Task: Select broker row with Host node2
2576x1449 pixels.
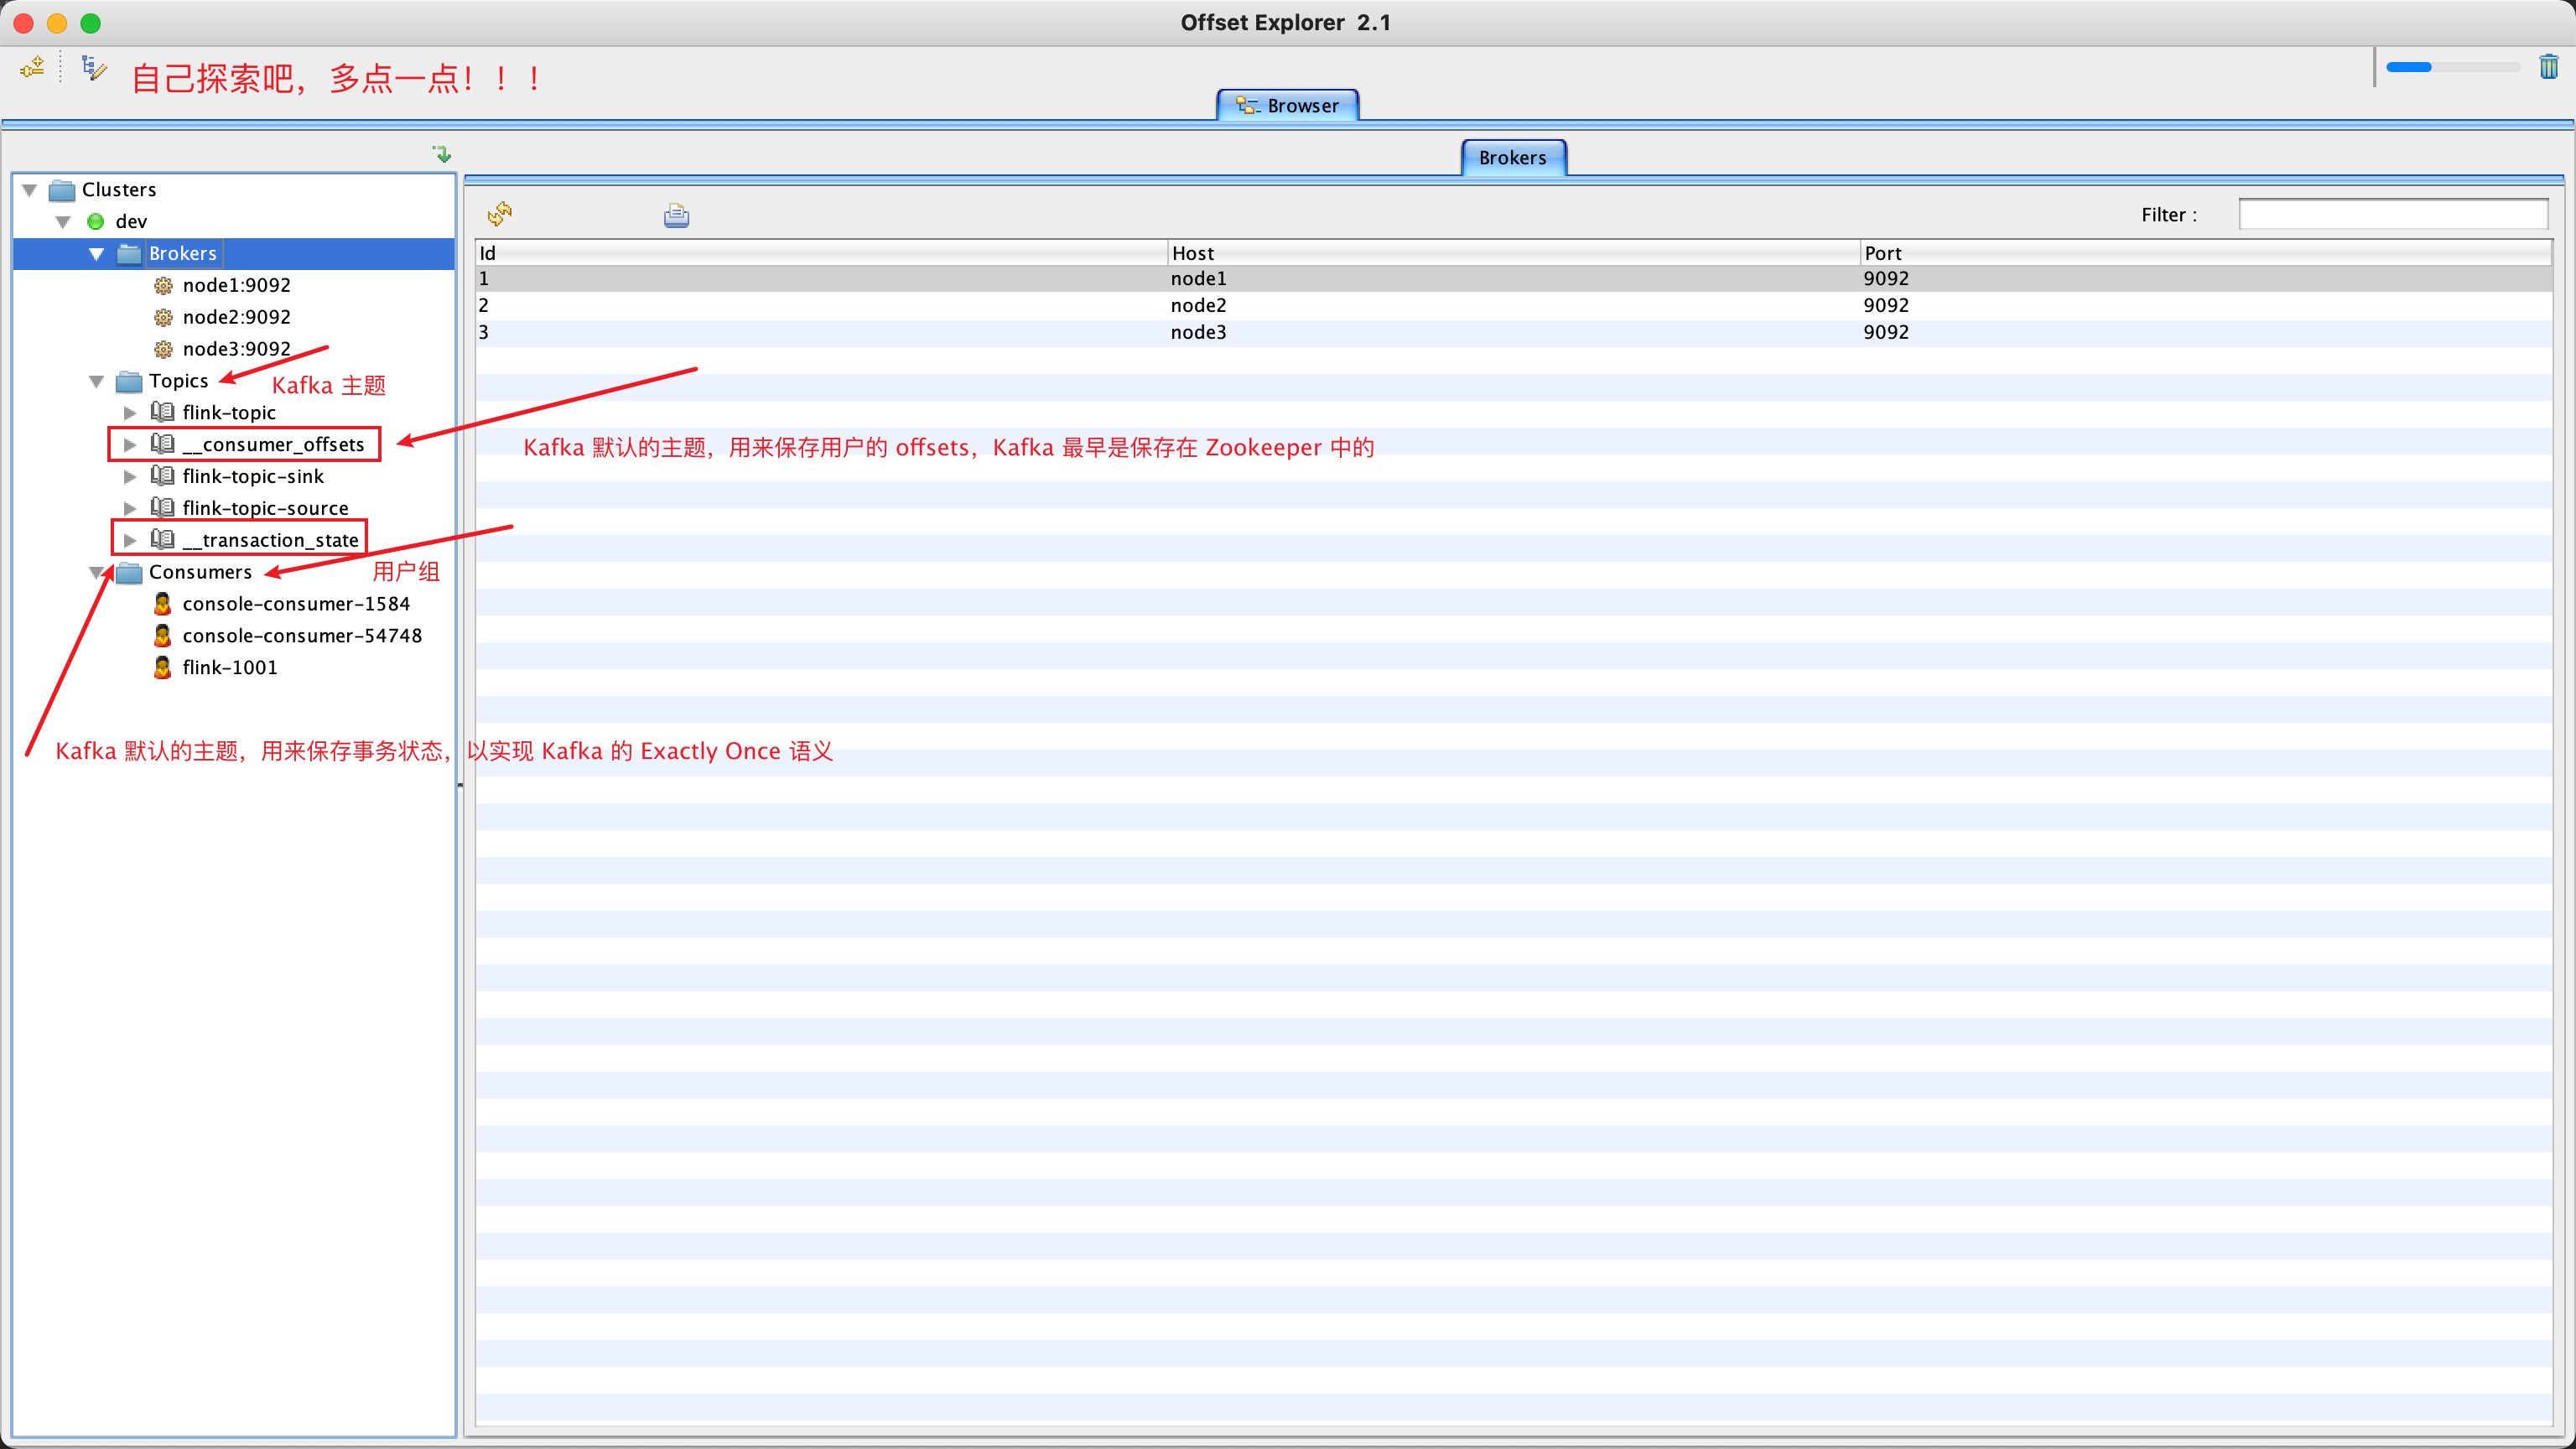Action: pyautogui.click(x=1198, y=305)
